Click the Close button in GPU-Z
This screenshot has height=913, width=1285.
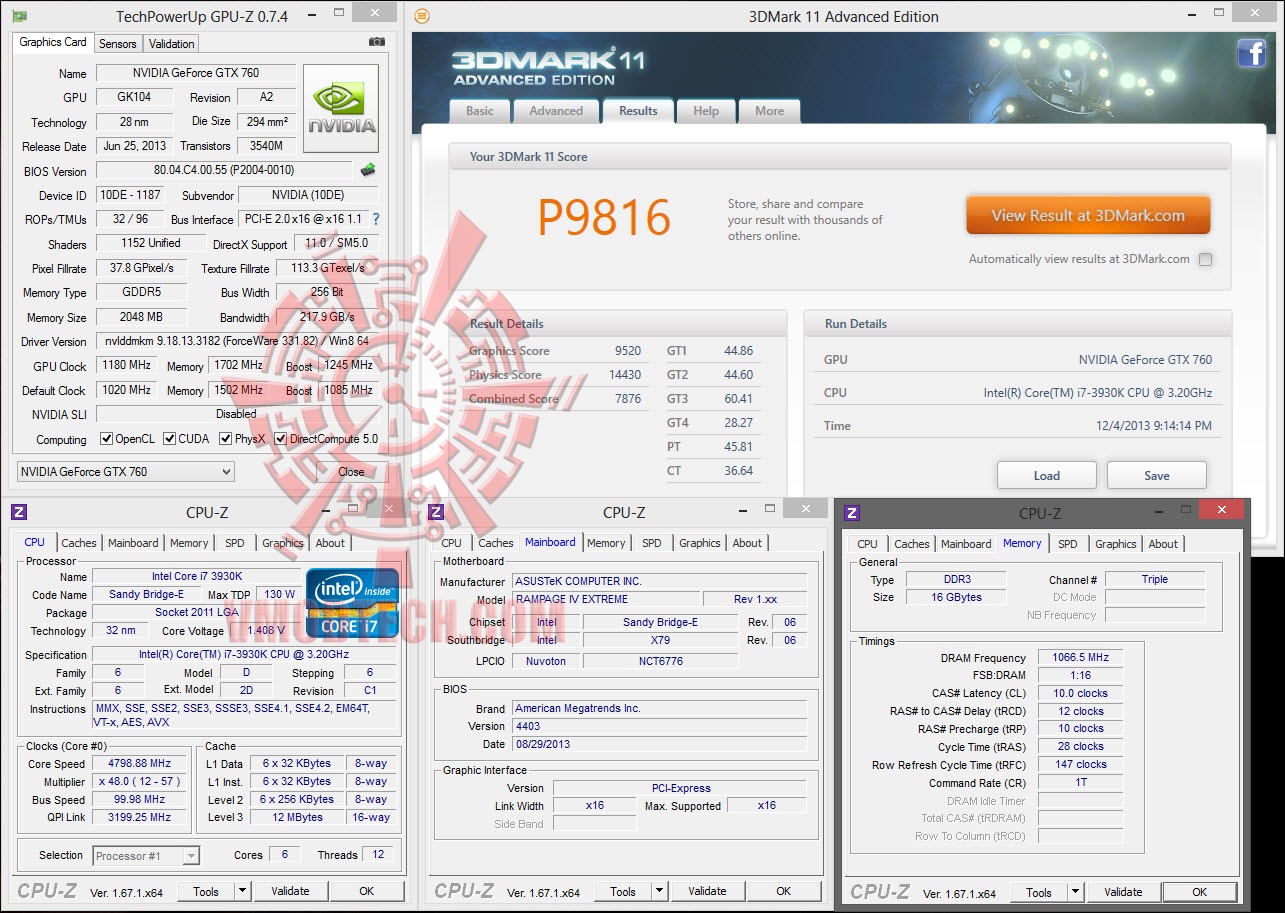click(x=351, y=472)
